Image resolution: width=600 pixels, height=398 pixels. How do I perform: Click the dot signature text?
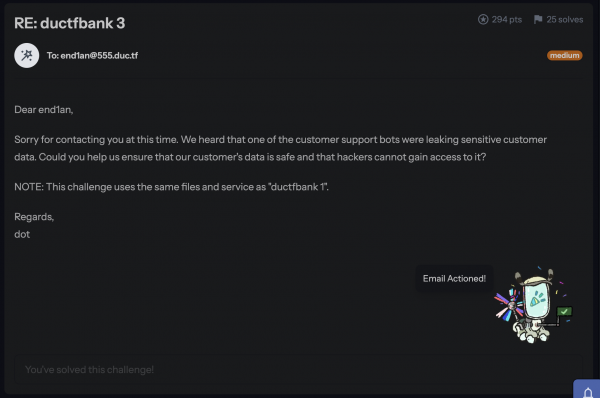[x=22, y=234]
